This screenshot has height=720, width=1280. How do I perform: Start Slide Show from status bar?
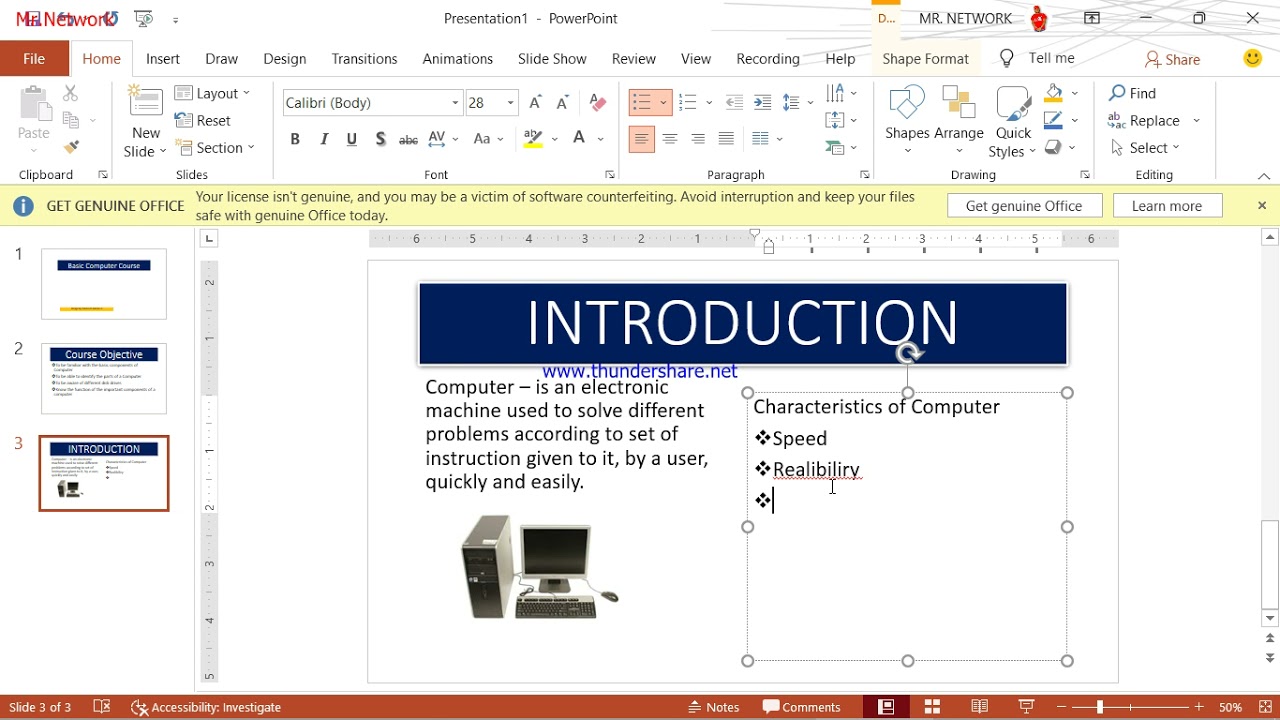tap(1026, 707)
